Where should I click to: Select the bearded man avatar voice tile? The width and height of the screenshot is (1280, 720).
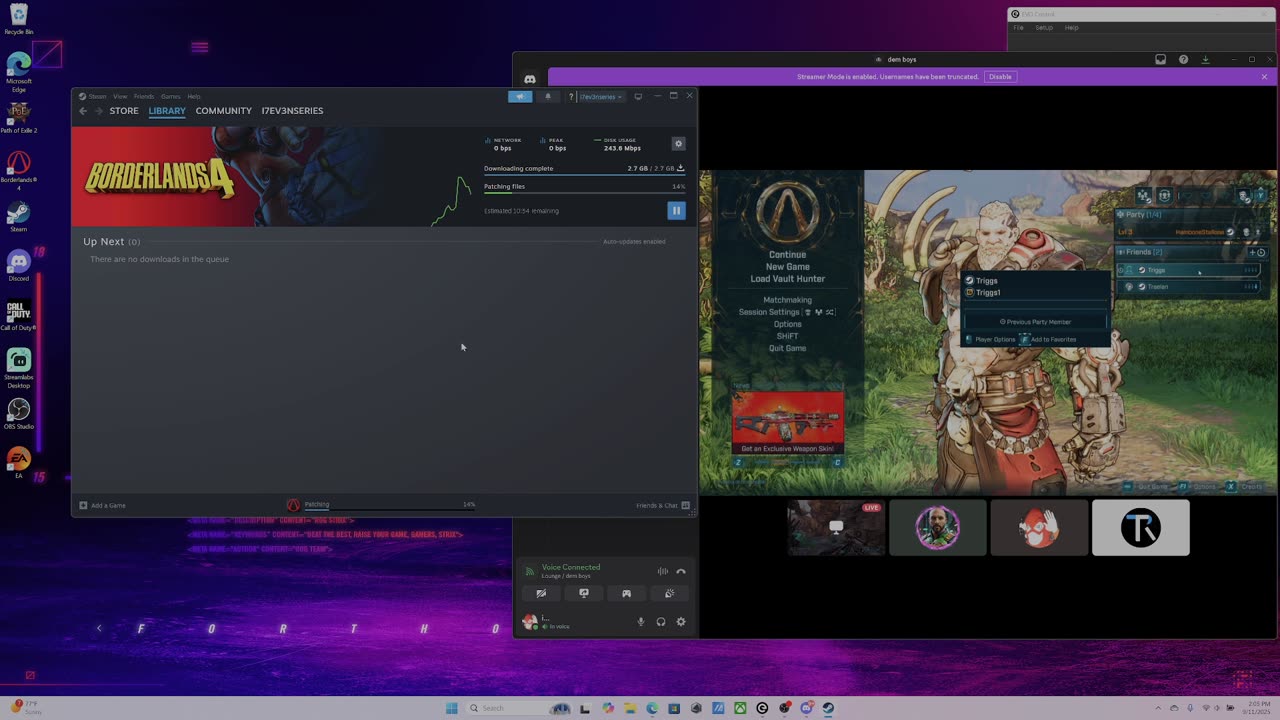click(938, 527)
